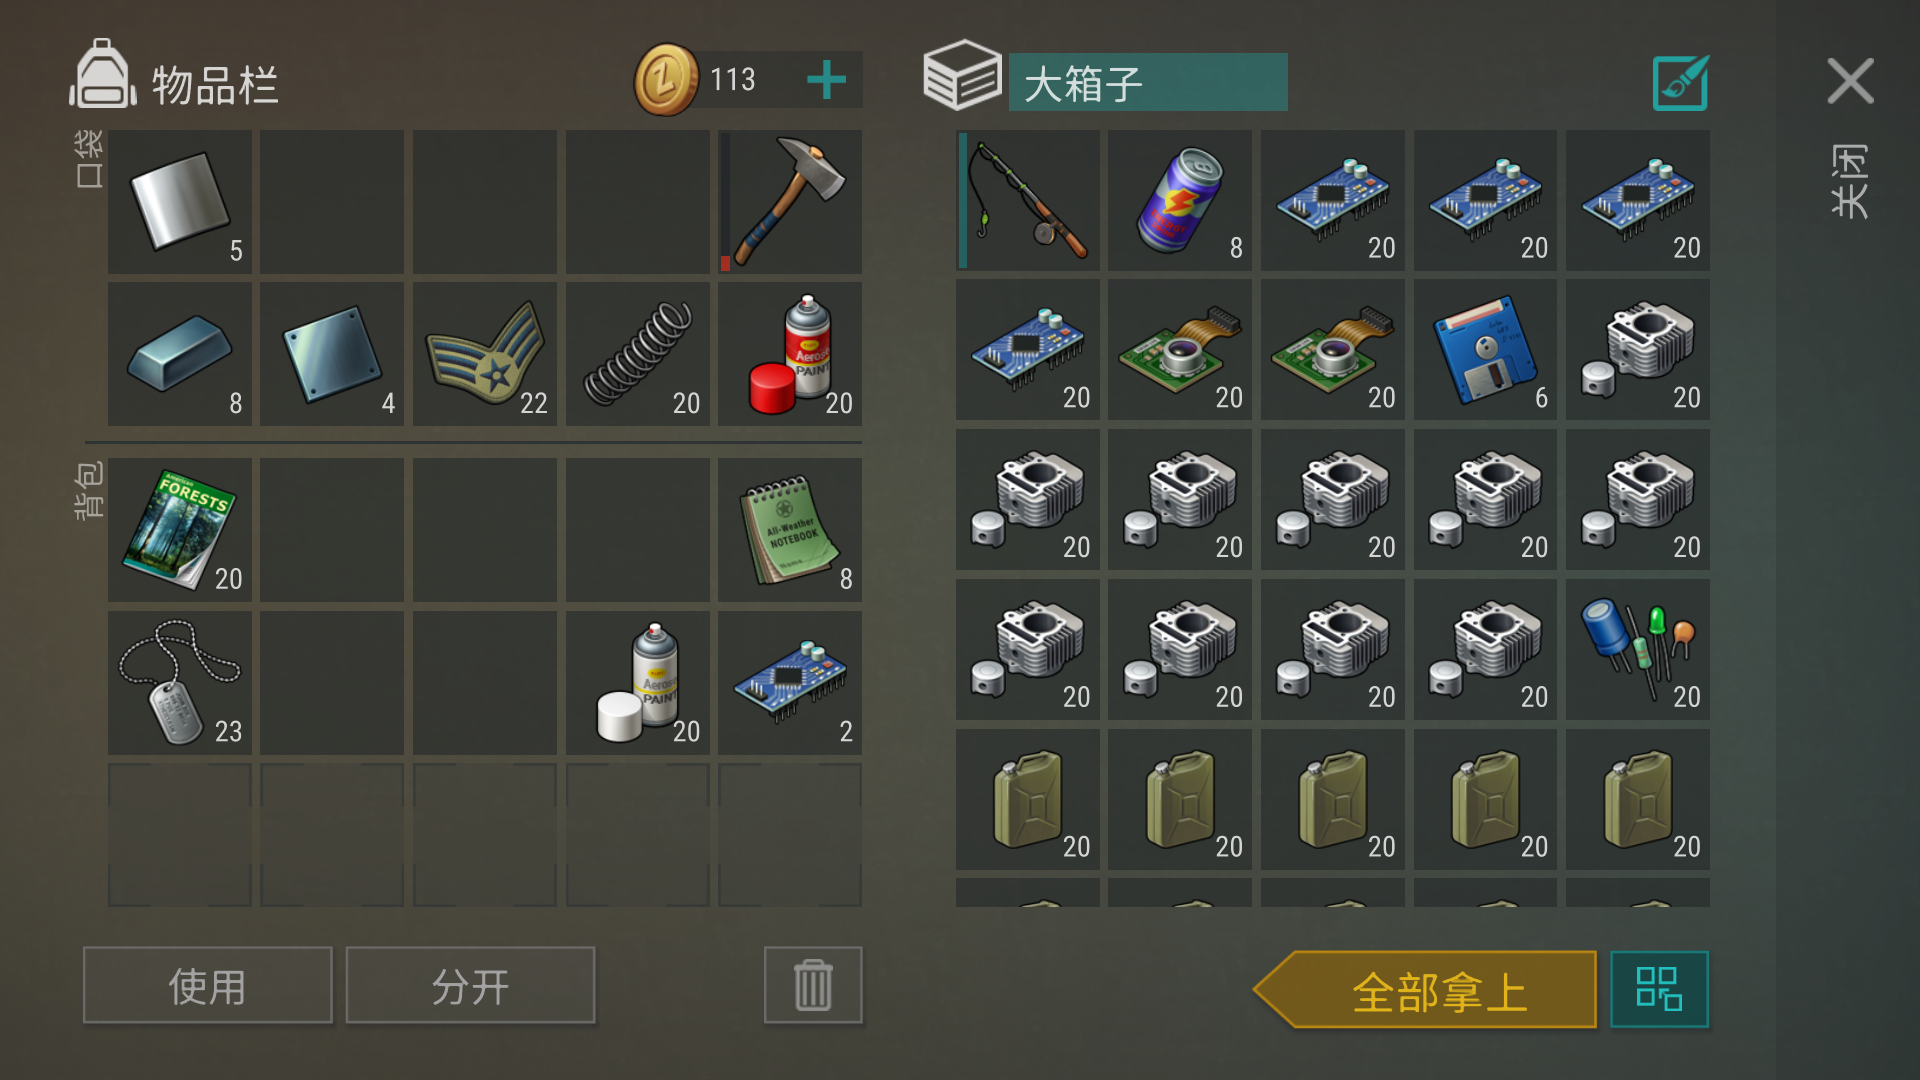Click the 大箱子 chest name field
1920x1080 pixels.
coord(1148,83)
